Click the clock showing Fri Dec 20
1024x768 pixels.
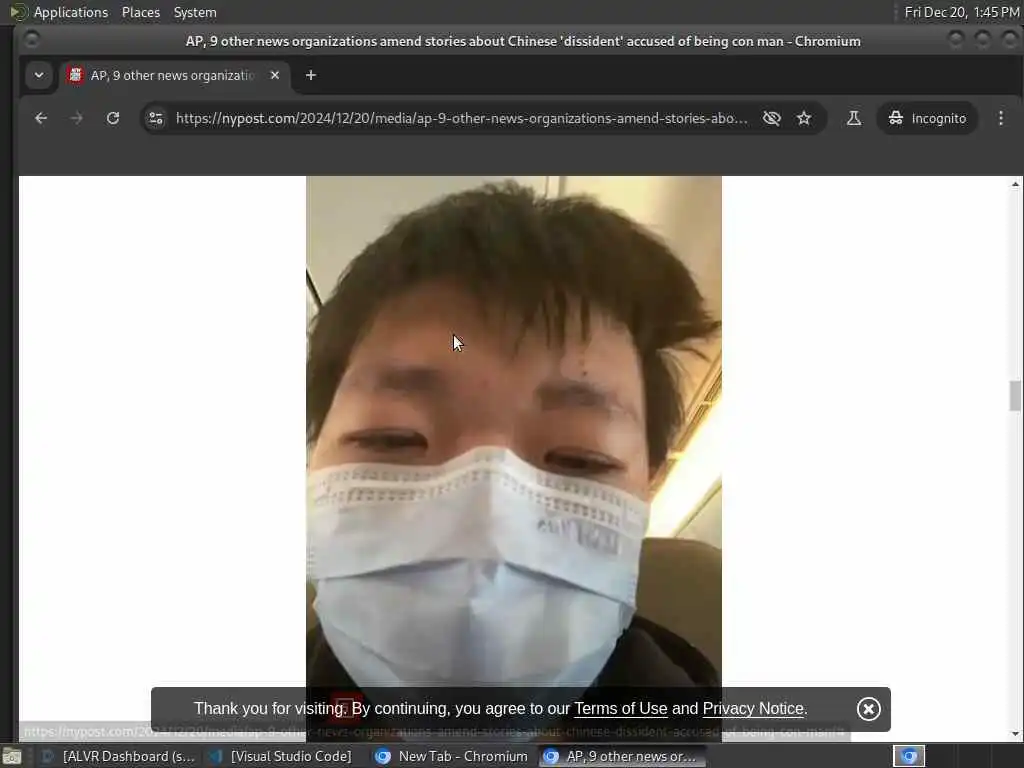pos(961,12)
